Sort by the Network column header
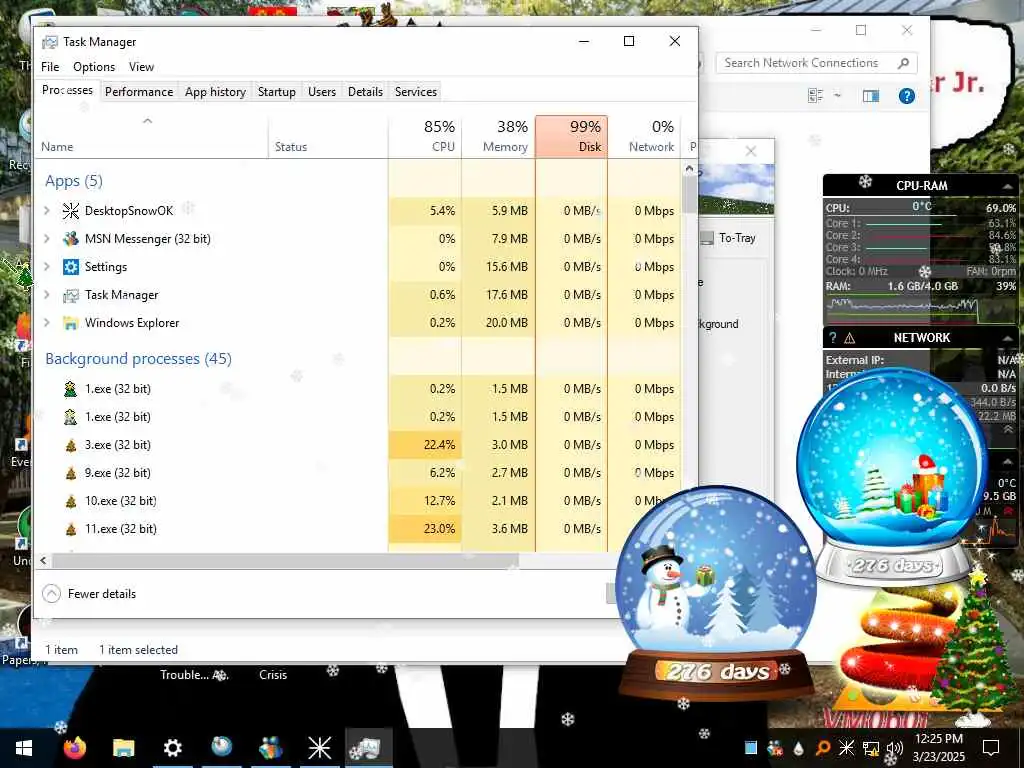The width and height of the screenshot is (1024, 768). (x=645, y=136)
